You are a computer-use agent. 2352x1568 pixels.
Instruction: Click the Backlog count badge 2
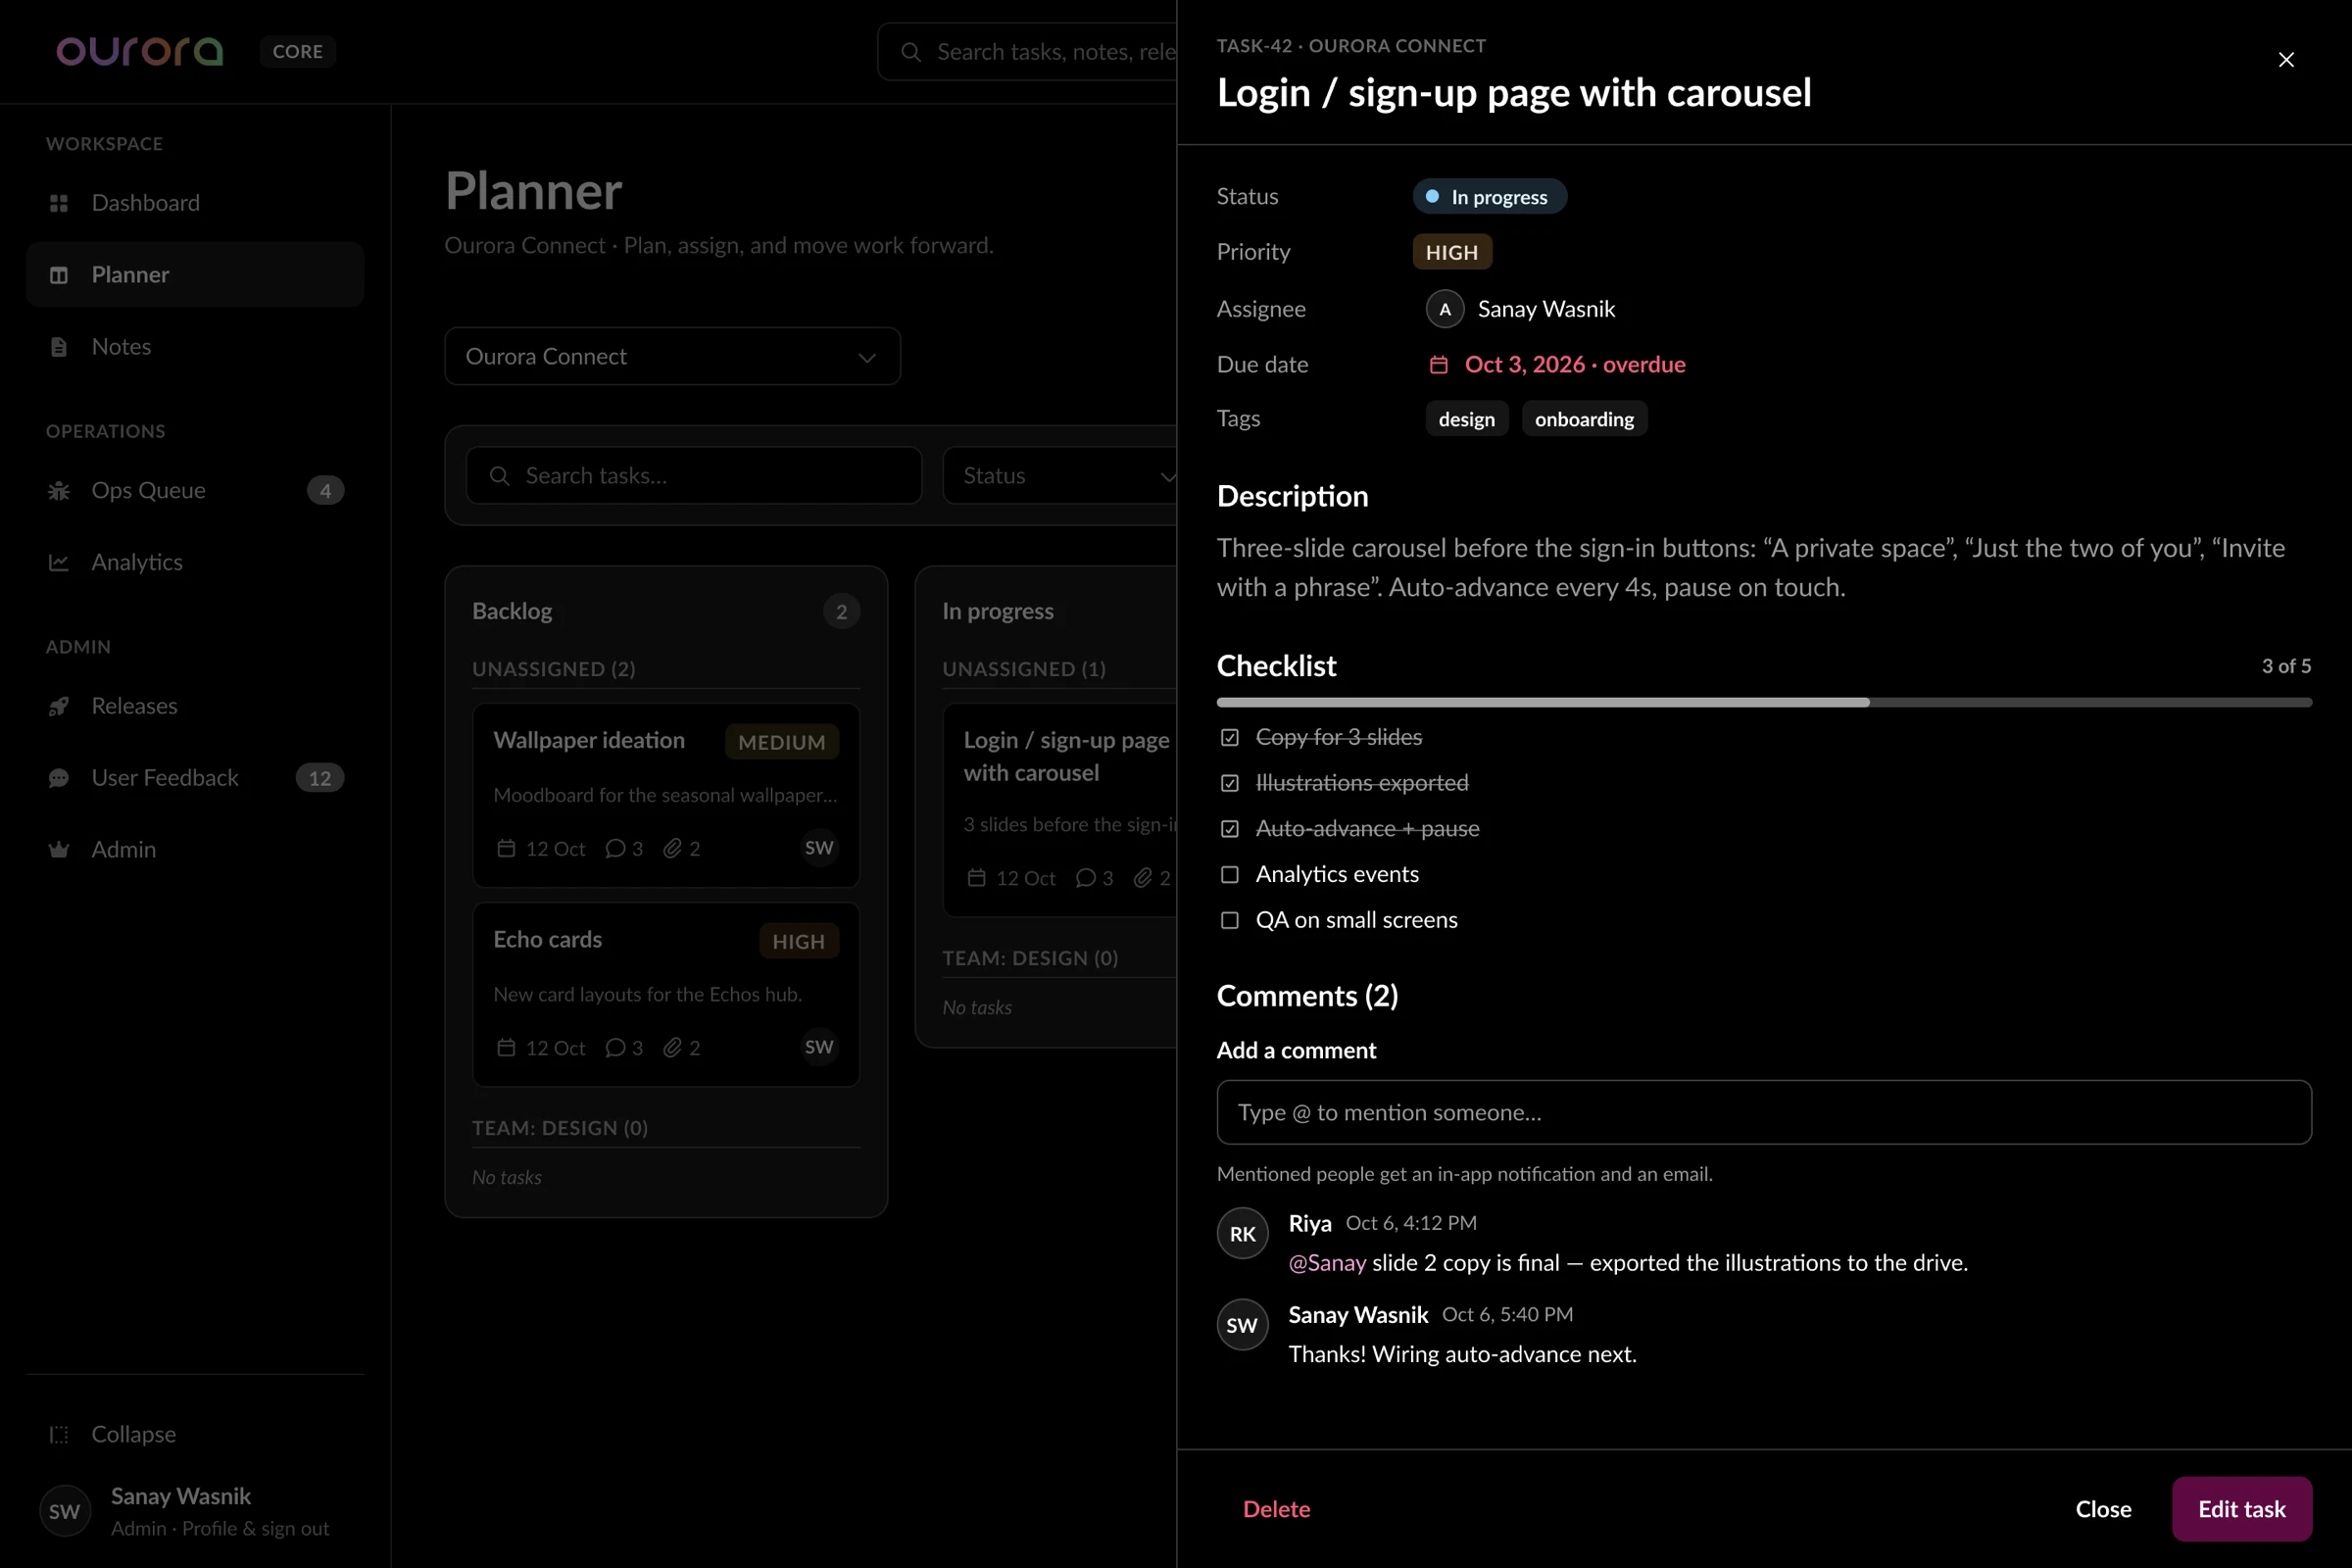click(841, 612)
